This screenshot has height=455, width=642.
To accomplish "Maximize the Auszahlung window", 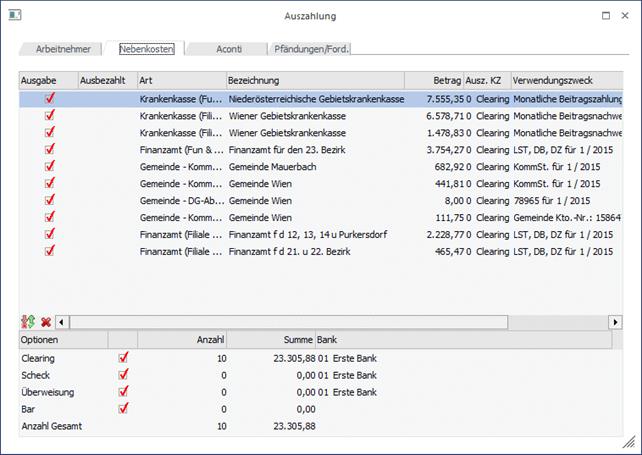I will pyautogui.click(x=604, y=16).
